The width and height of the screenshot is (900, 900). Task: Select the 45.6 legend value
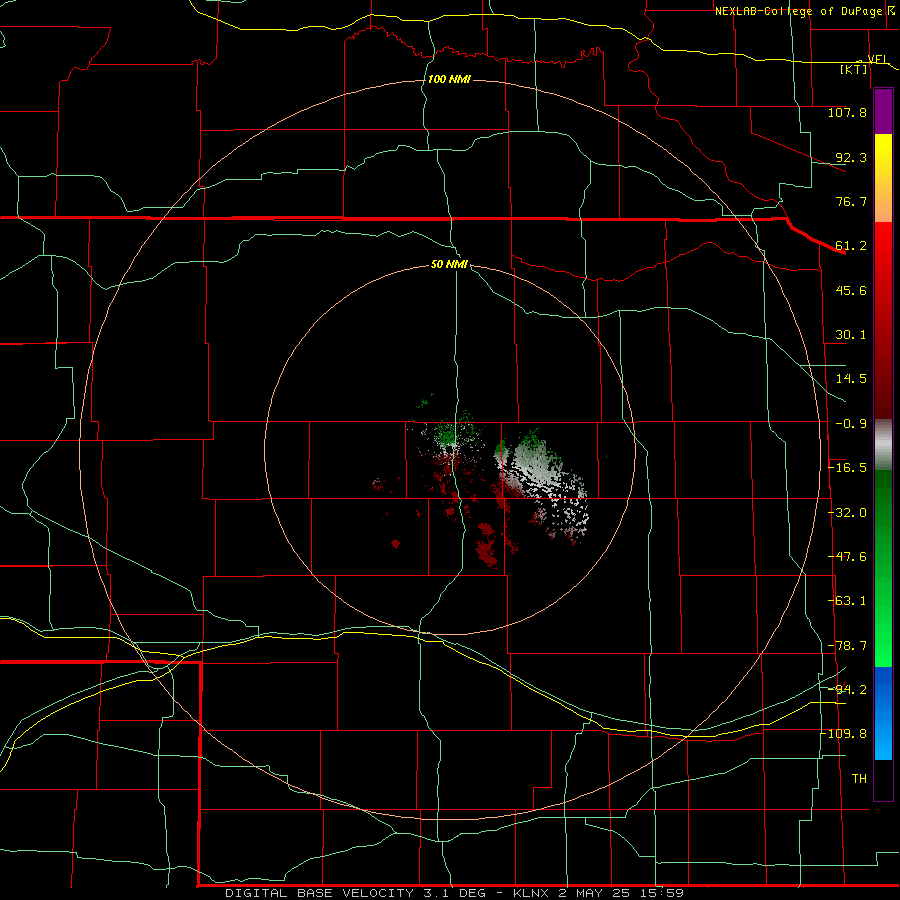click(851, 290)
